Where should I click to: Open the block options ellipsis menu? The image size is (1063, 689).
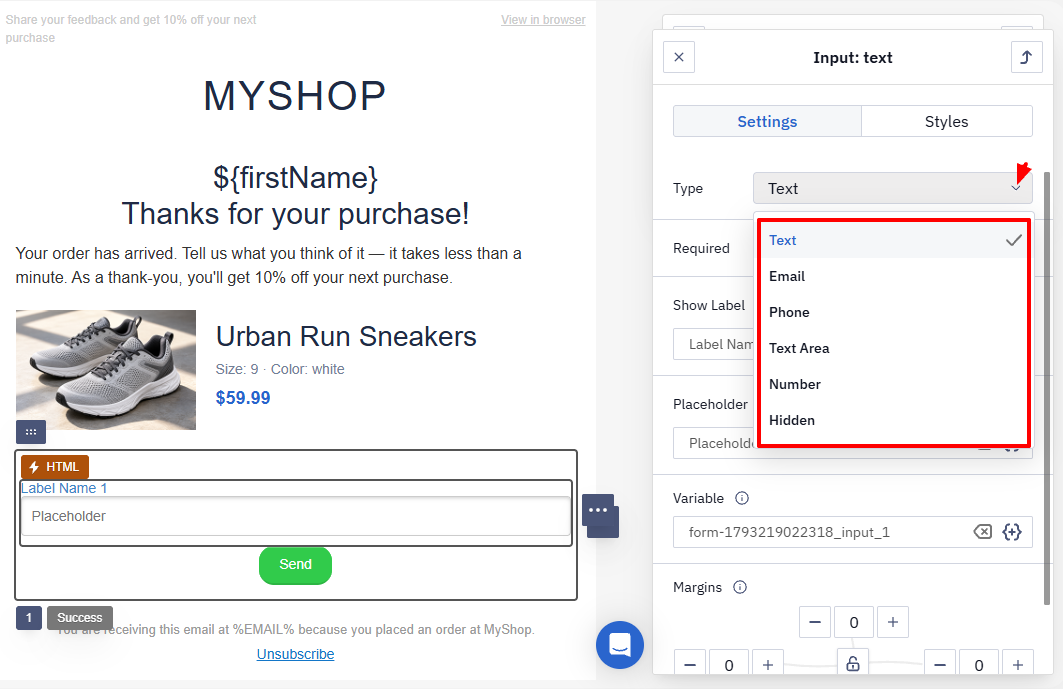pyautogui.click(x=598, y=510)
